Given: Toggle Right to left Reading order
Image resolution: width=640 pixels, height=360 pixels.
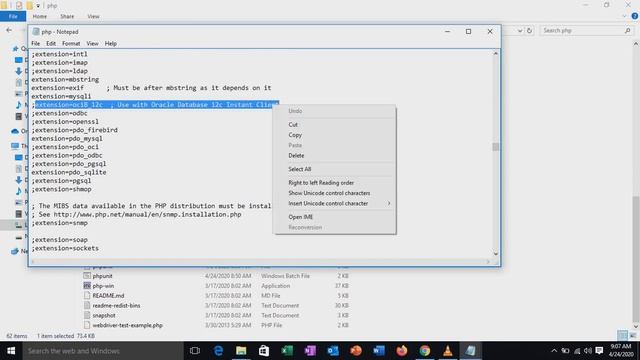Looking at the screenshot, I should click(335, 182).
